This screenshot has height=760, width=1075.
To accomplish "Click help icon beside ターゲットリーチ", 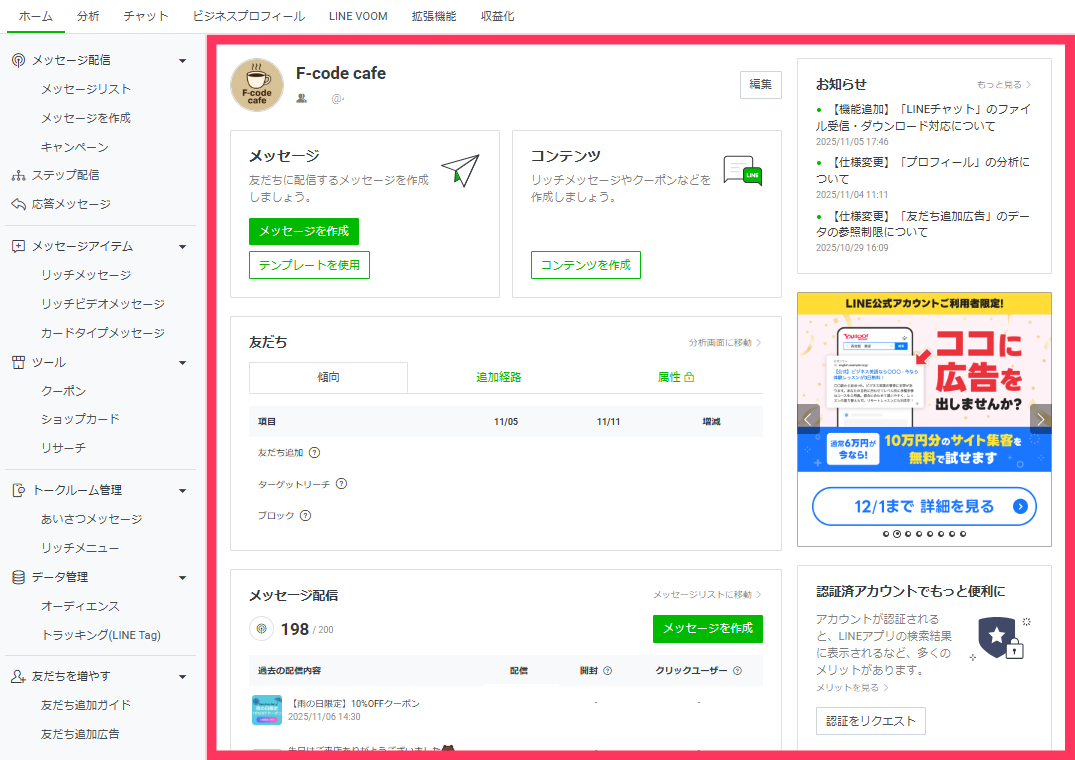I will (341, 484).
